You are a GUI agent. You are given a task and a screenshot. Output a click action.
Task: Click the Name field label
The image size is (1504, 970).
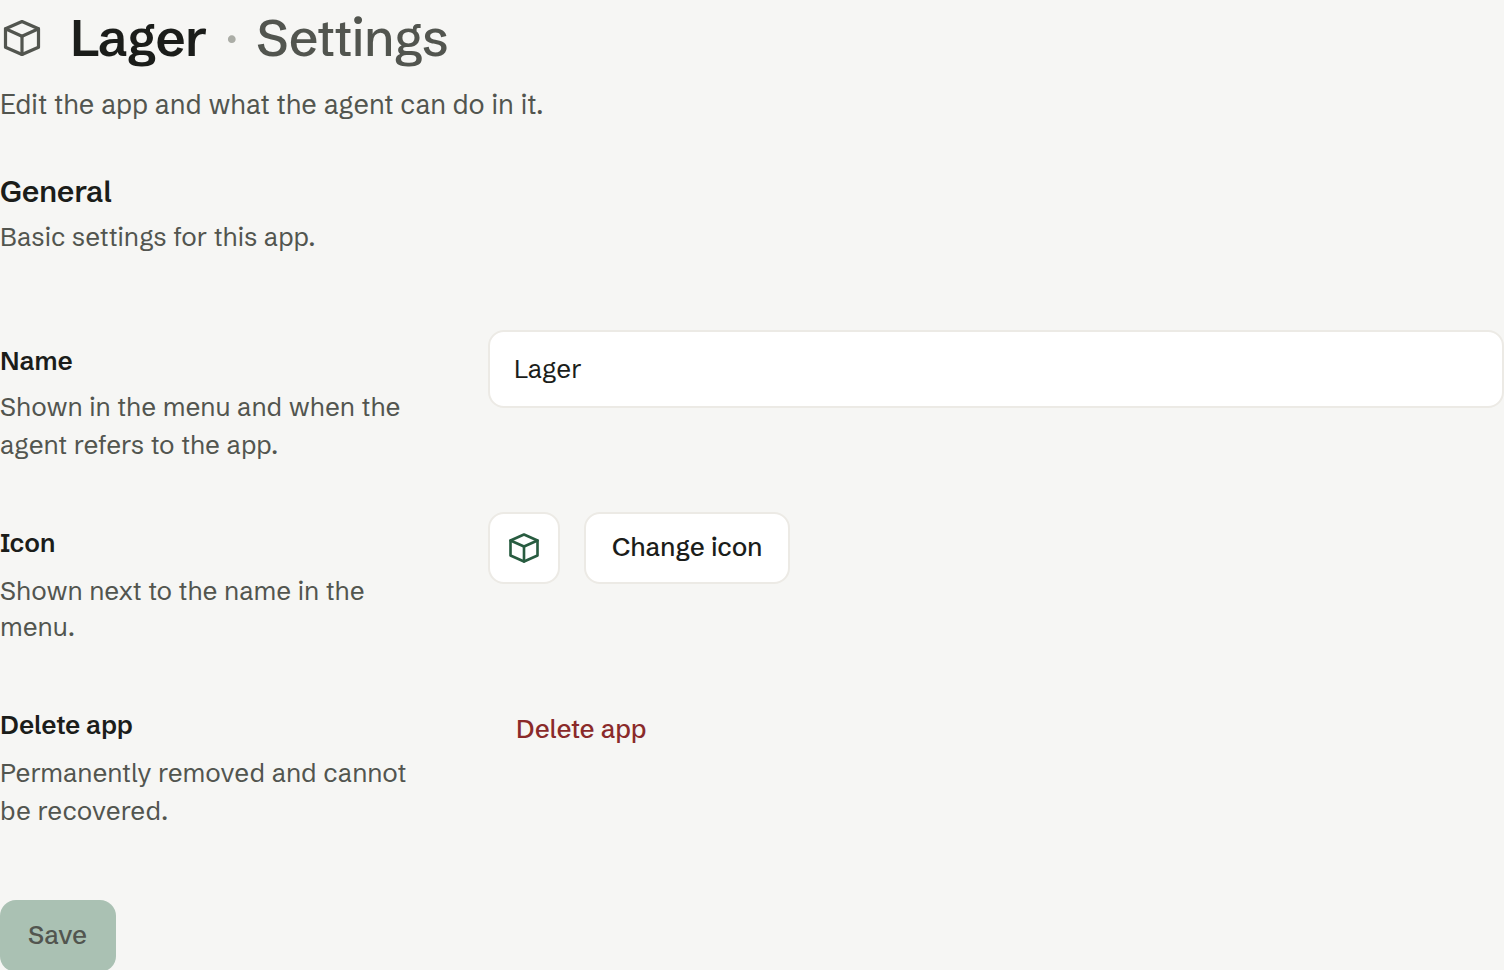click(x=36, y=361)
